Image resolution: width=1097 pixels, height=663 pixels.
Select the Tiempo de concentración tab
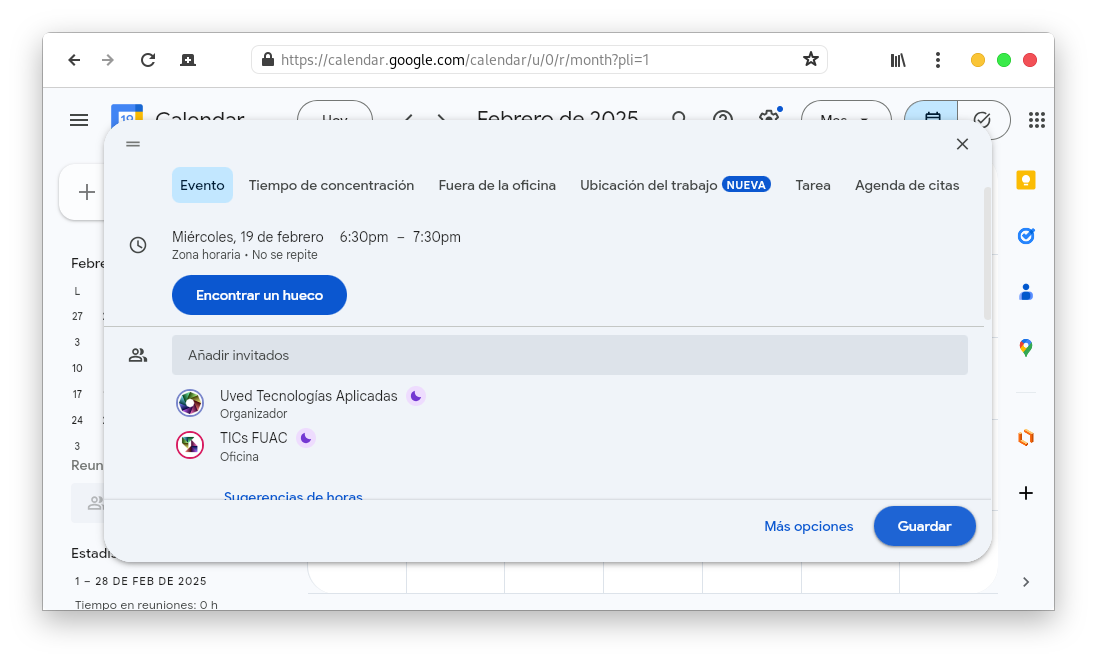(x=331, y=185)
